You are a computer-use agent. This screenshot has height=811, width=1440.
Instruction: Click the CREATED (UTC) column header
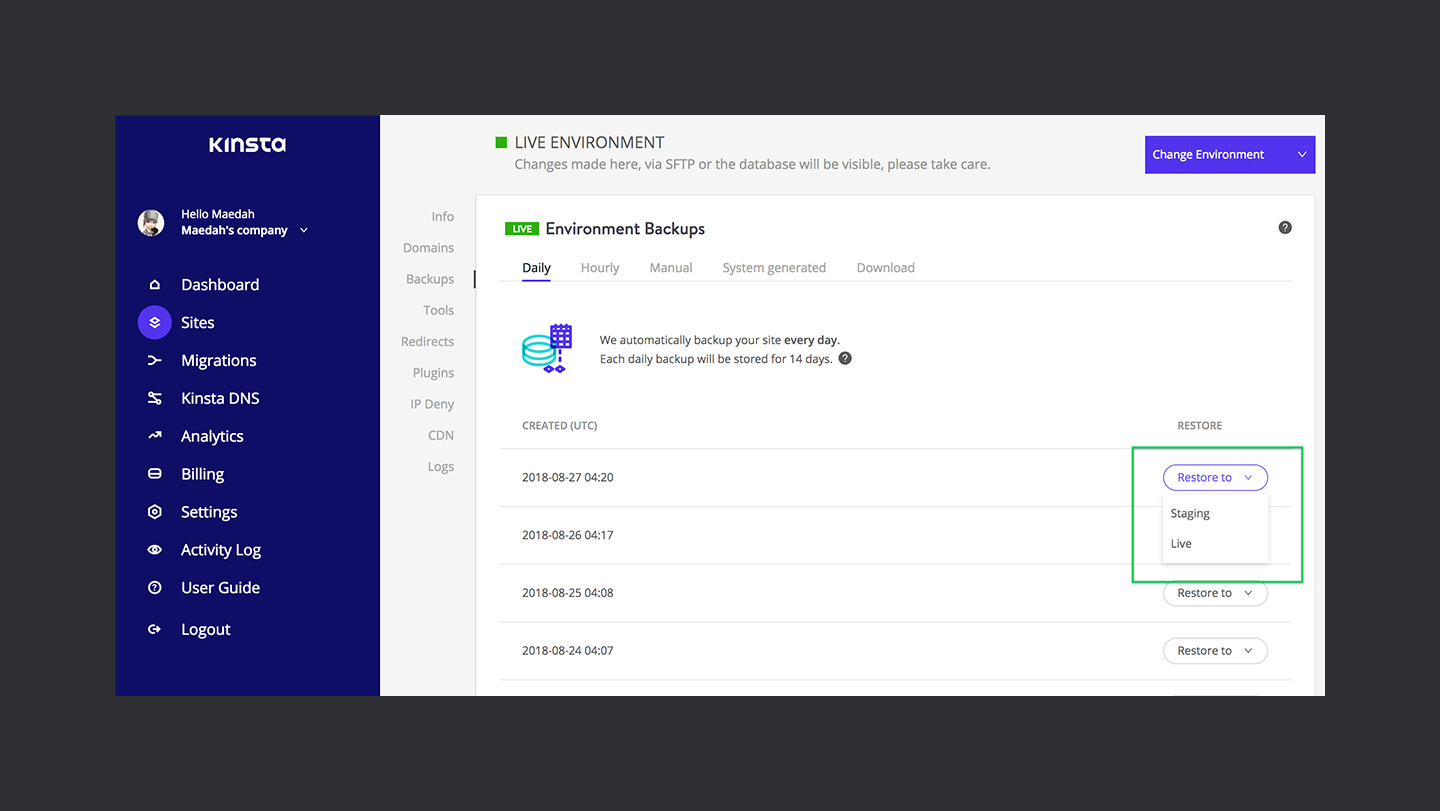560,426
